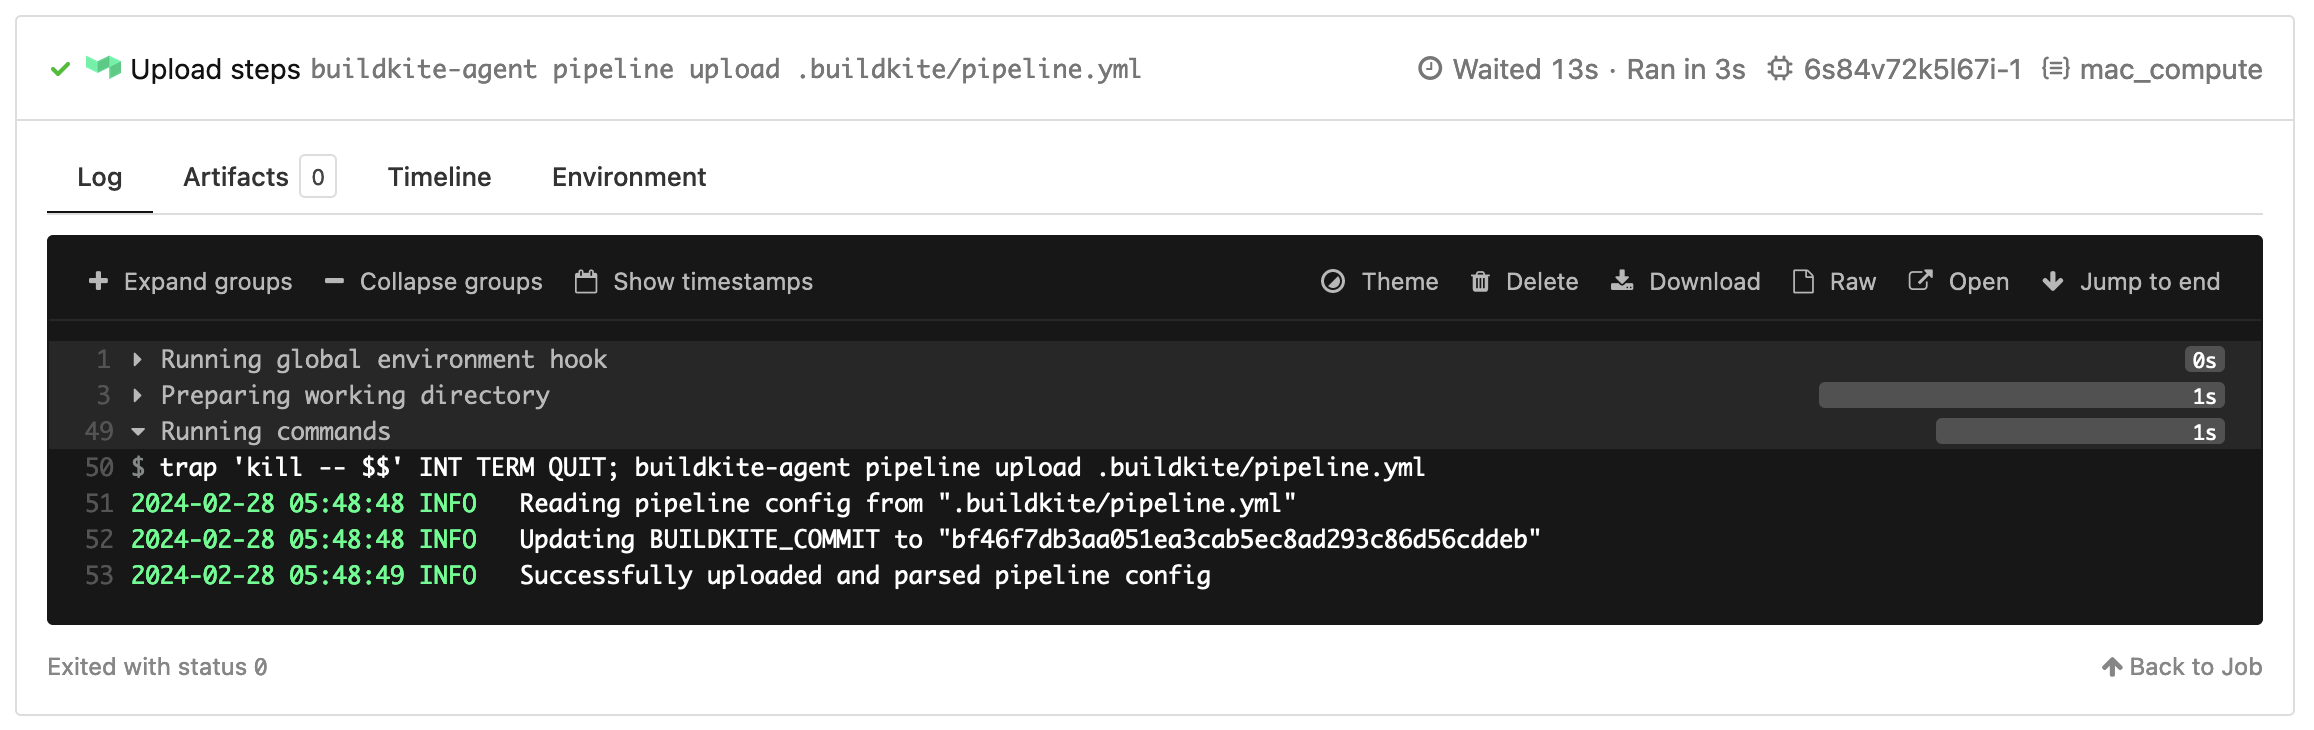This screenshot has height=730, width=2314.
Task: Click the mac_compute queue label
Action: point(2170,69)
